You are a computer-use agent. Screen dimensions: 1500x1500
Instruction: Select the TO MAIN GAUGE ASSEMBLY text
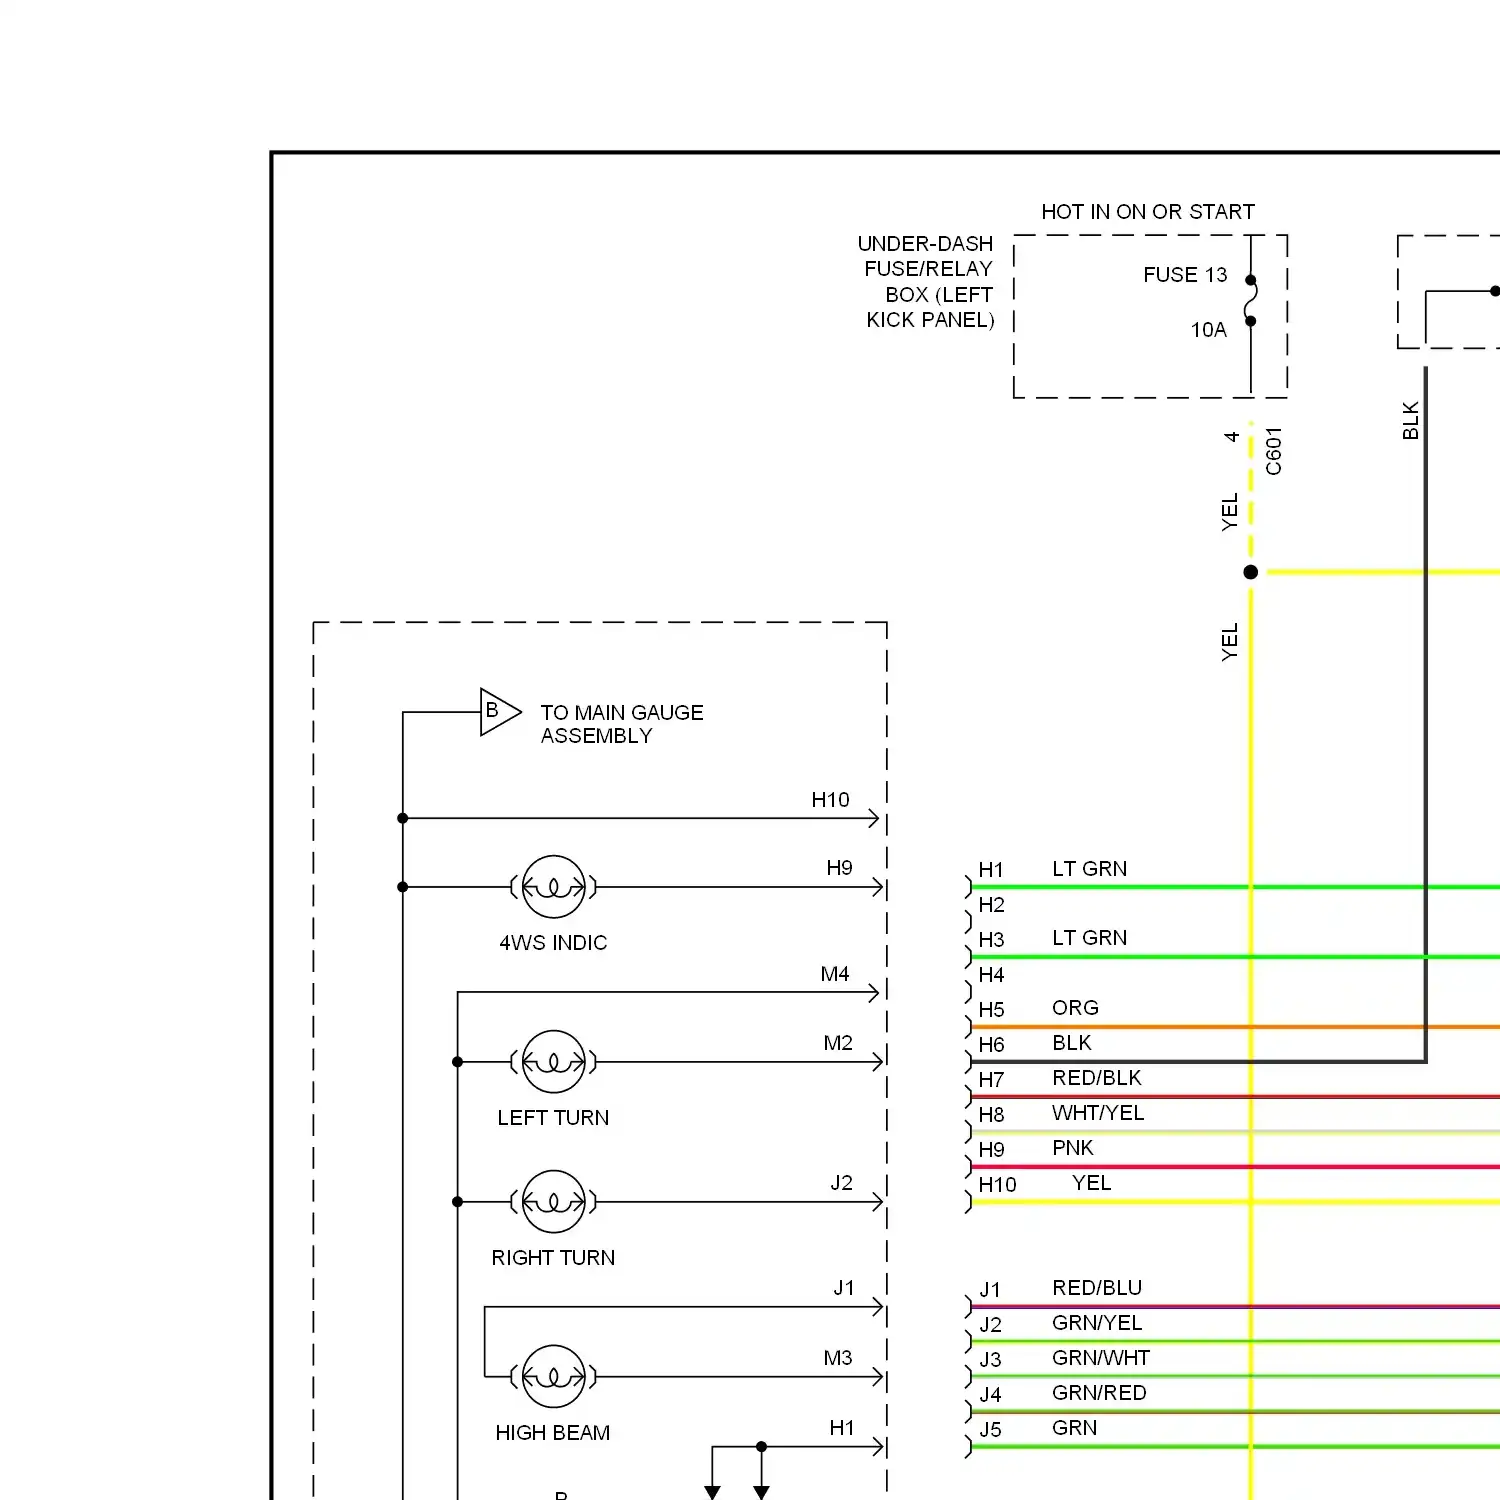(x=622, y=724)
